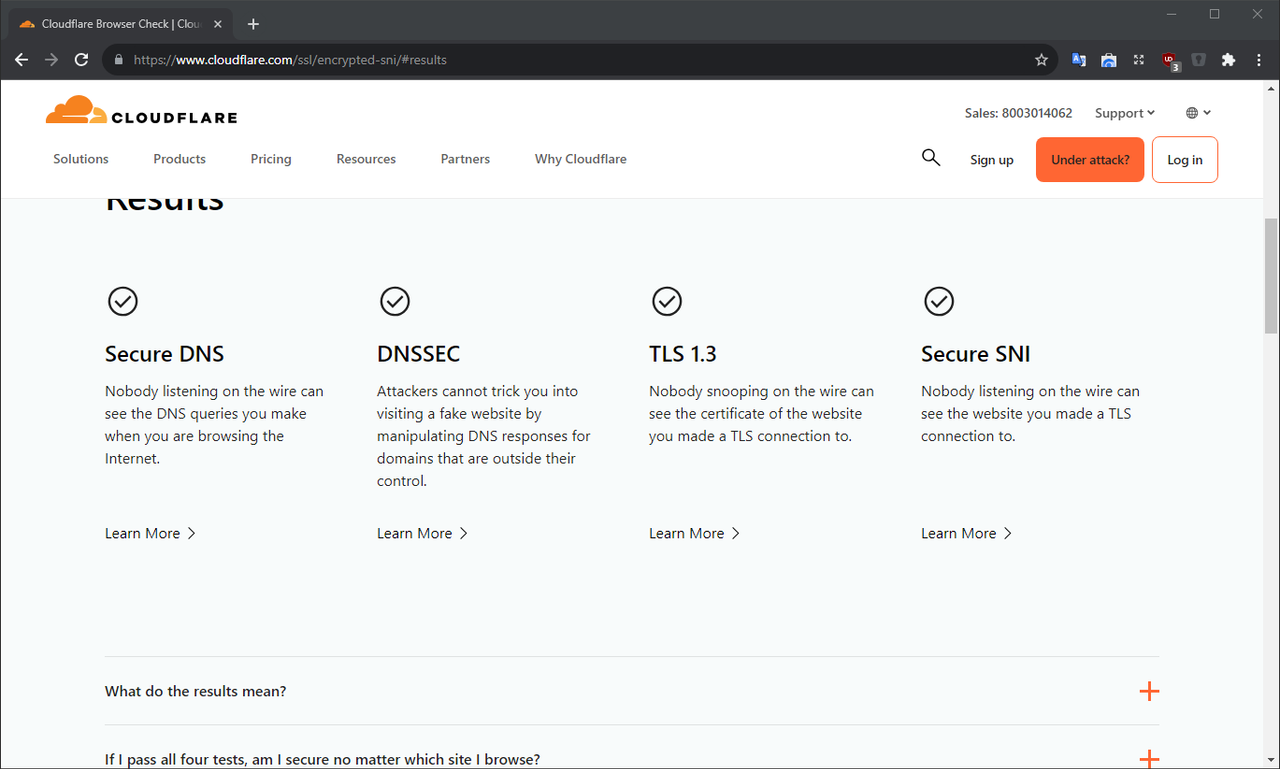Click the blue store extension icon
The width and height of the screenshot is (1280, 769).
coord(1109,60)
